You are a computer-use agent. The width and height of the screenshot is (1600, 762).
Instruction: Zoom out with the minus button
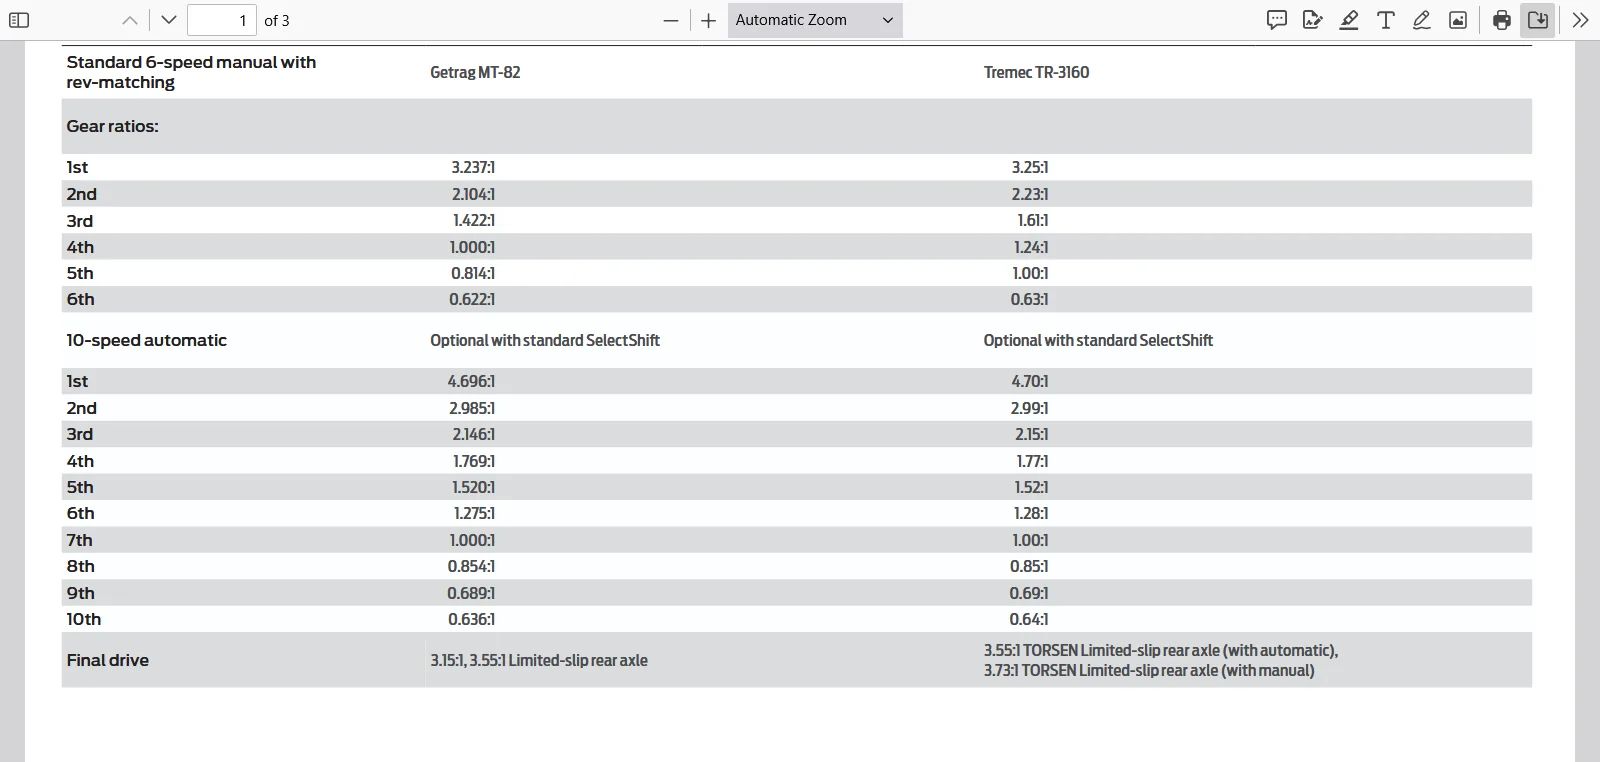671,20
